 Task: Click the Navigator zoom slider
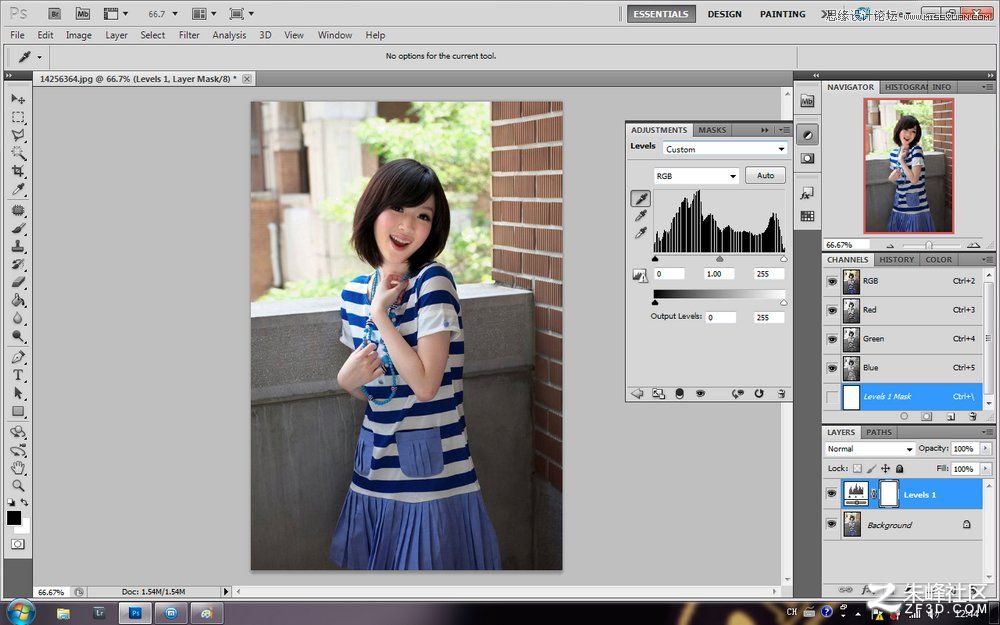tap(929, 245)
